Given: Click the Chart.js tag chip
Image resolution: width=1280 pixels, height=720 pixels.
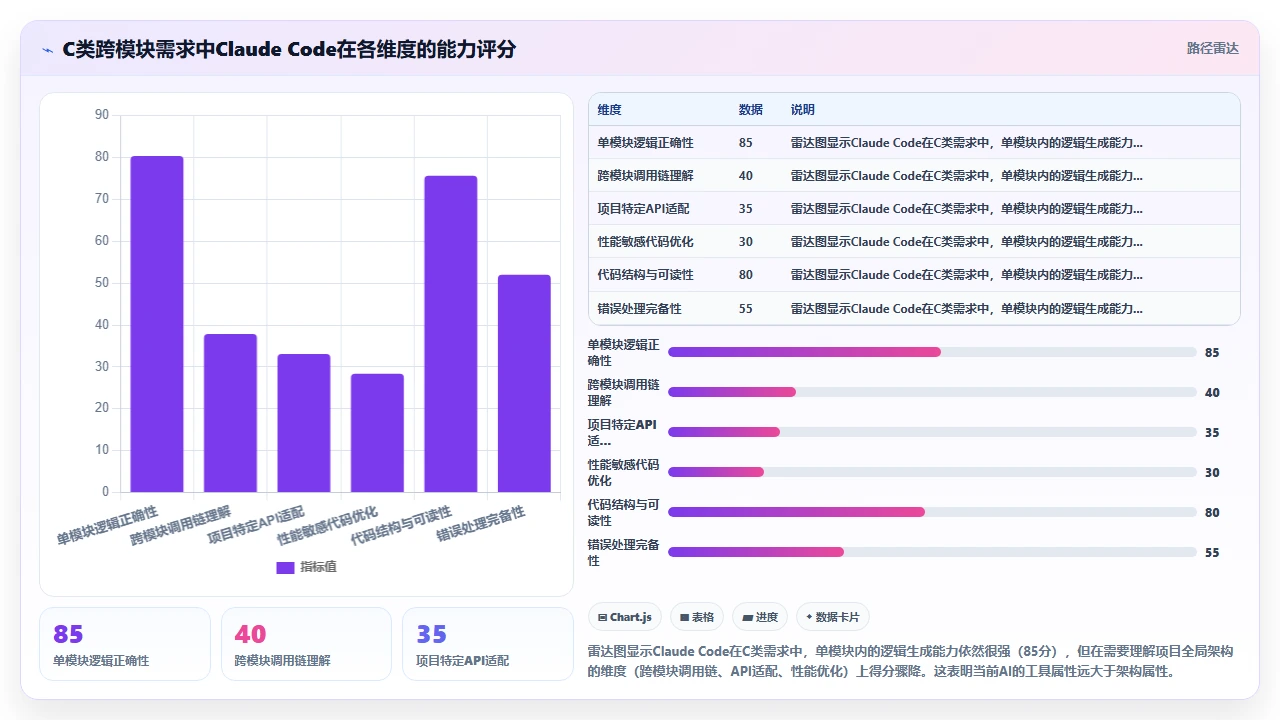Looking at the screenshot, I should 624,617.
